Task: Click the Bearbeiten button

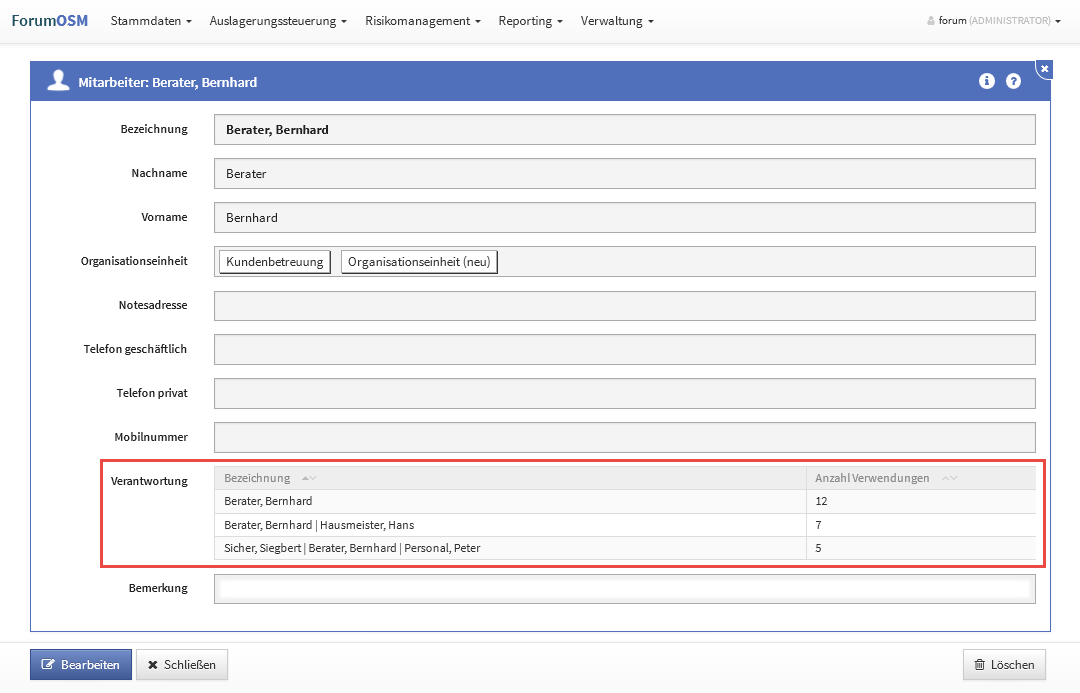Action: tap(81, 665)
